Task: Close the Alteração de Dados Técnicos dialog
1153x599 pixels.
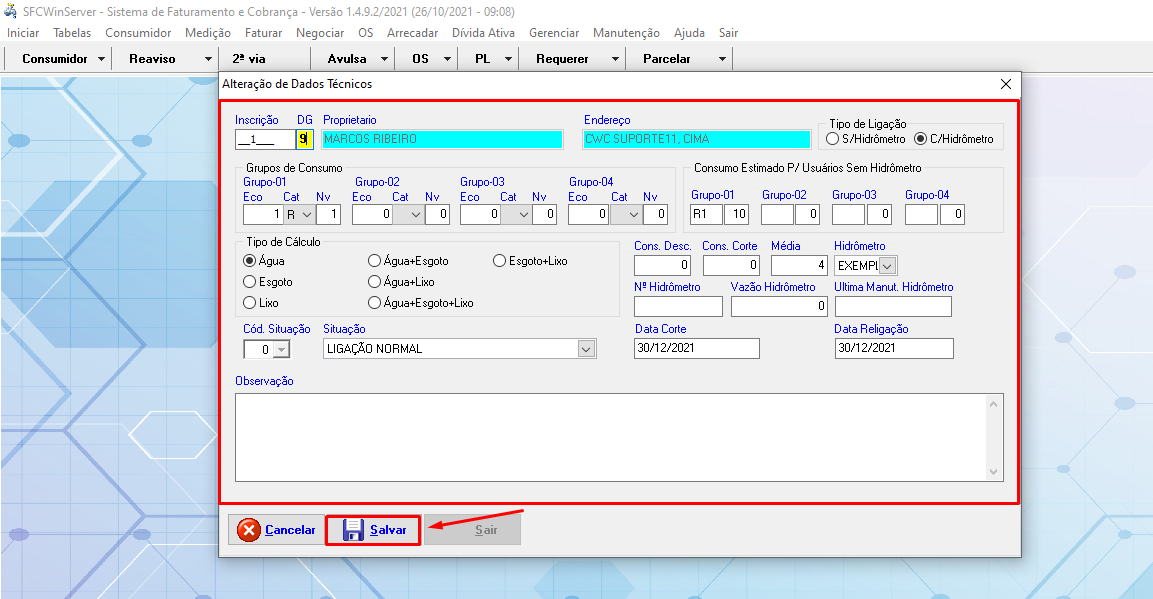Action: click(1006, 84)
